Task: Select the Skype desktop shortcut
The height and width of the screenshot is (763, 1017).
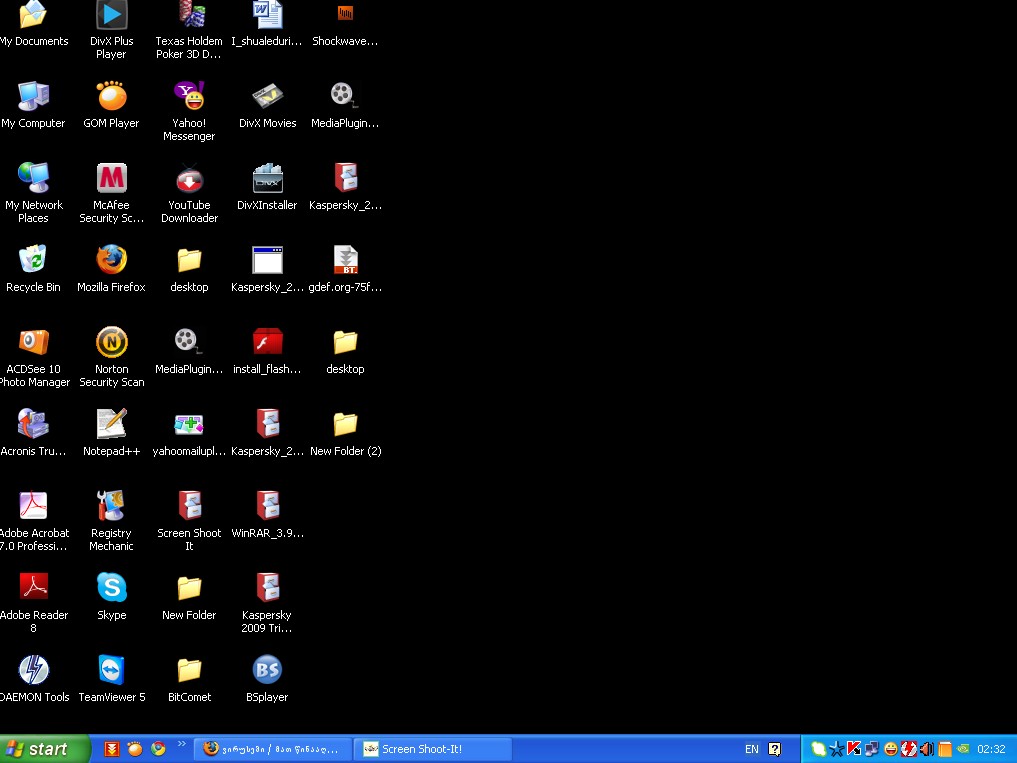Action: [112, 597]
